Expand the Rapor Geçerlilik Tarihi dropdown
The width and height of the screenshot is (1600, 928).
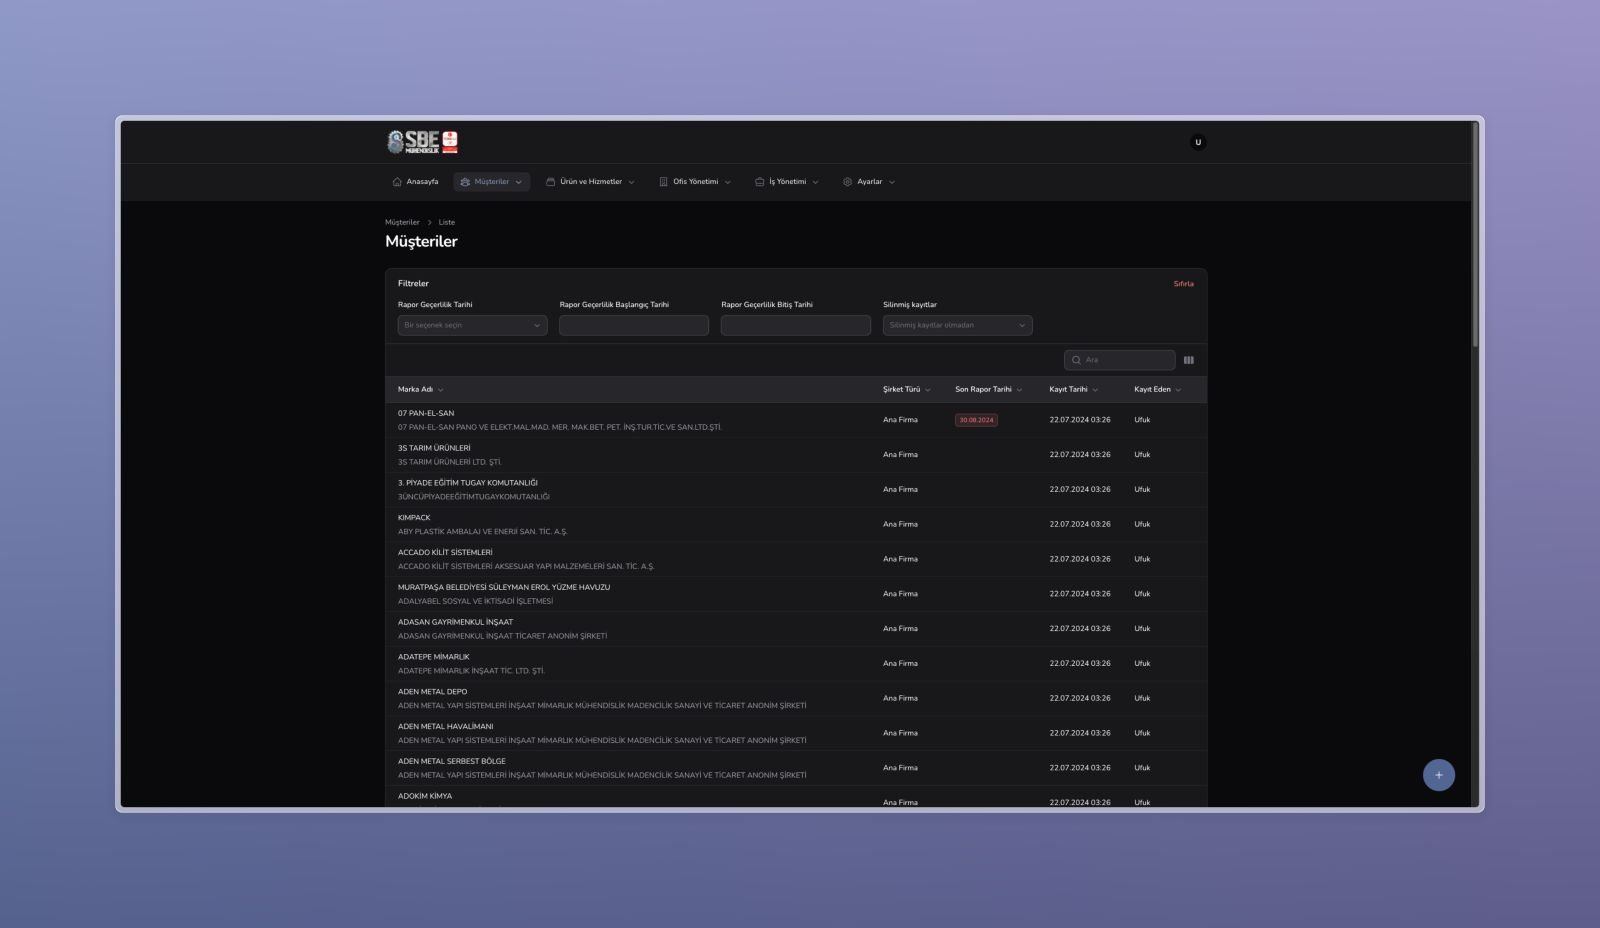(472, 325)
